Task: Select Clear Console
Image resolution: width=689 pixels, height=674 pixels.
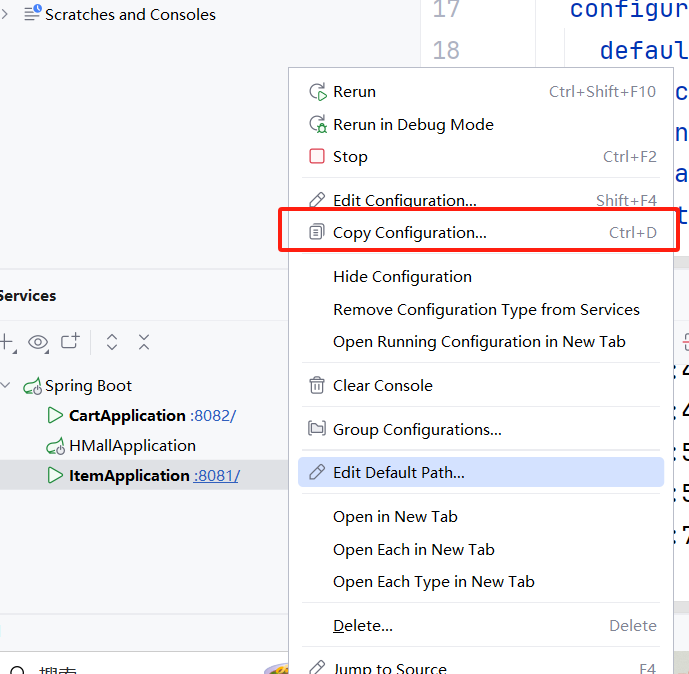Action: [x=481, y=385]
